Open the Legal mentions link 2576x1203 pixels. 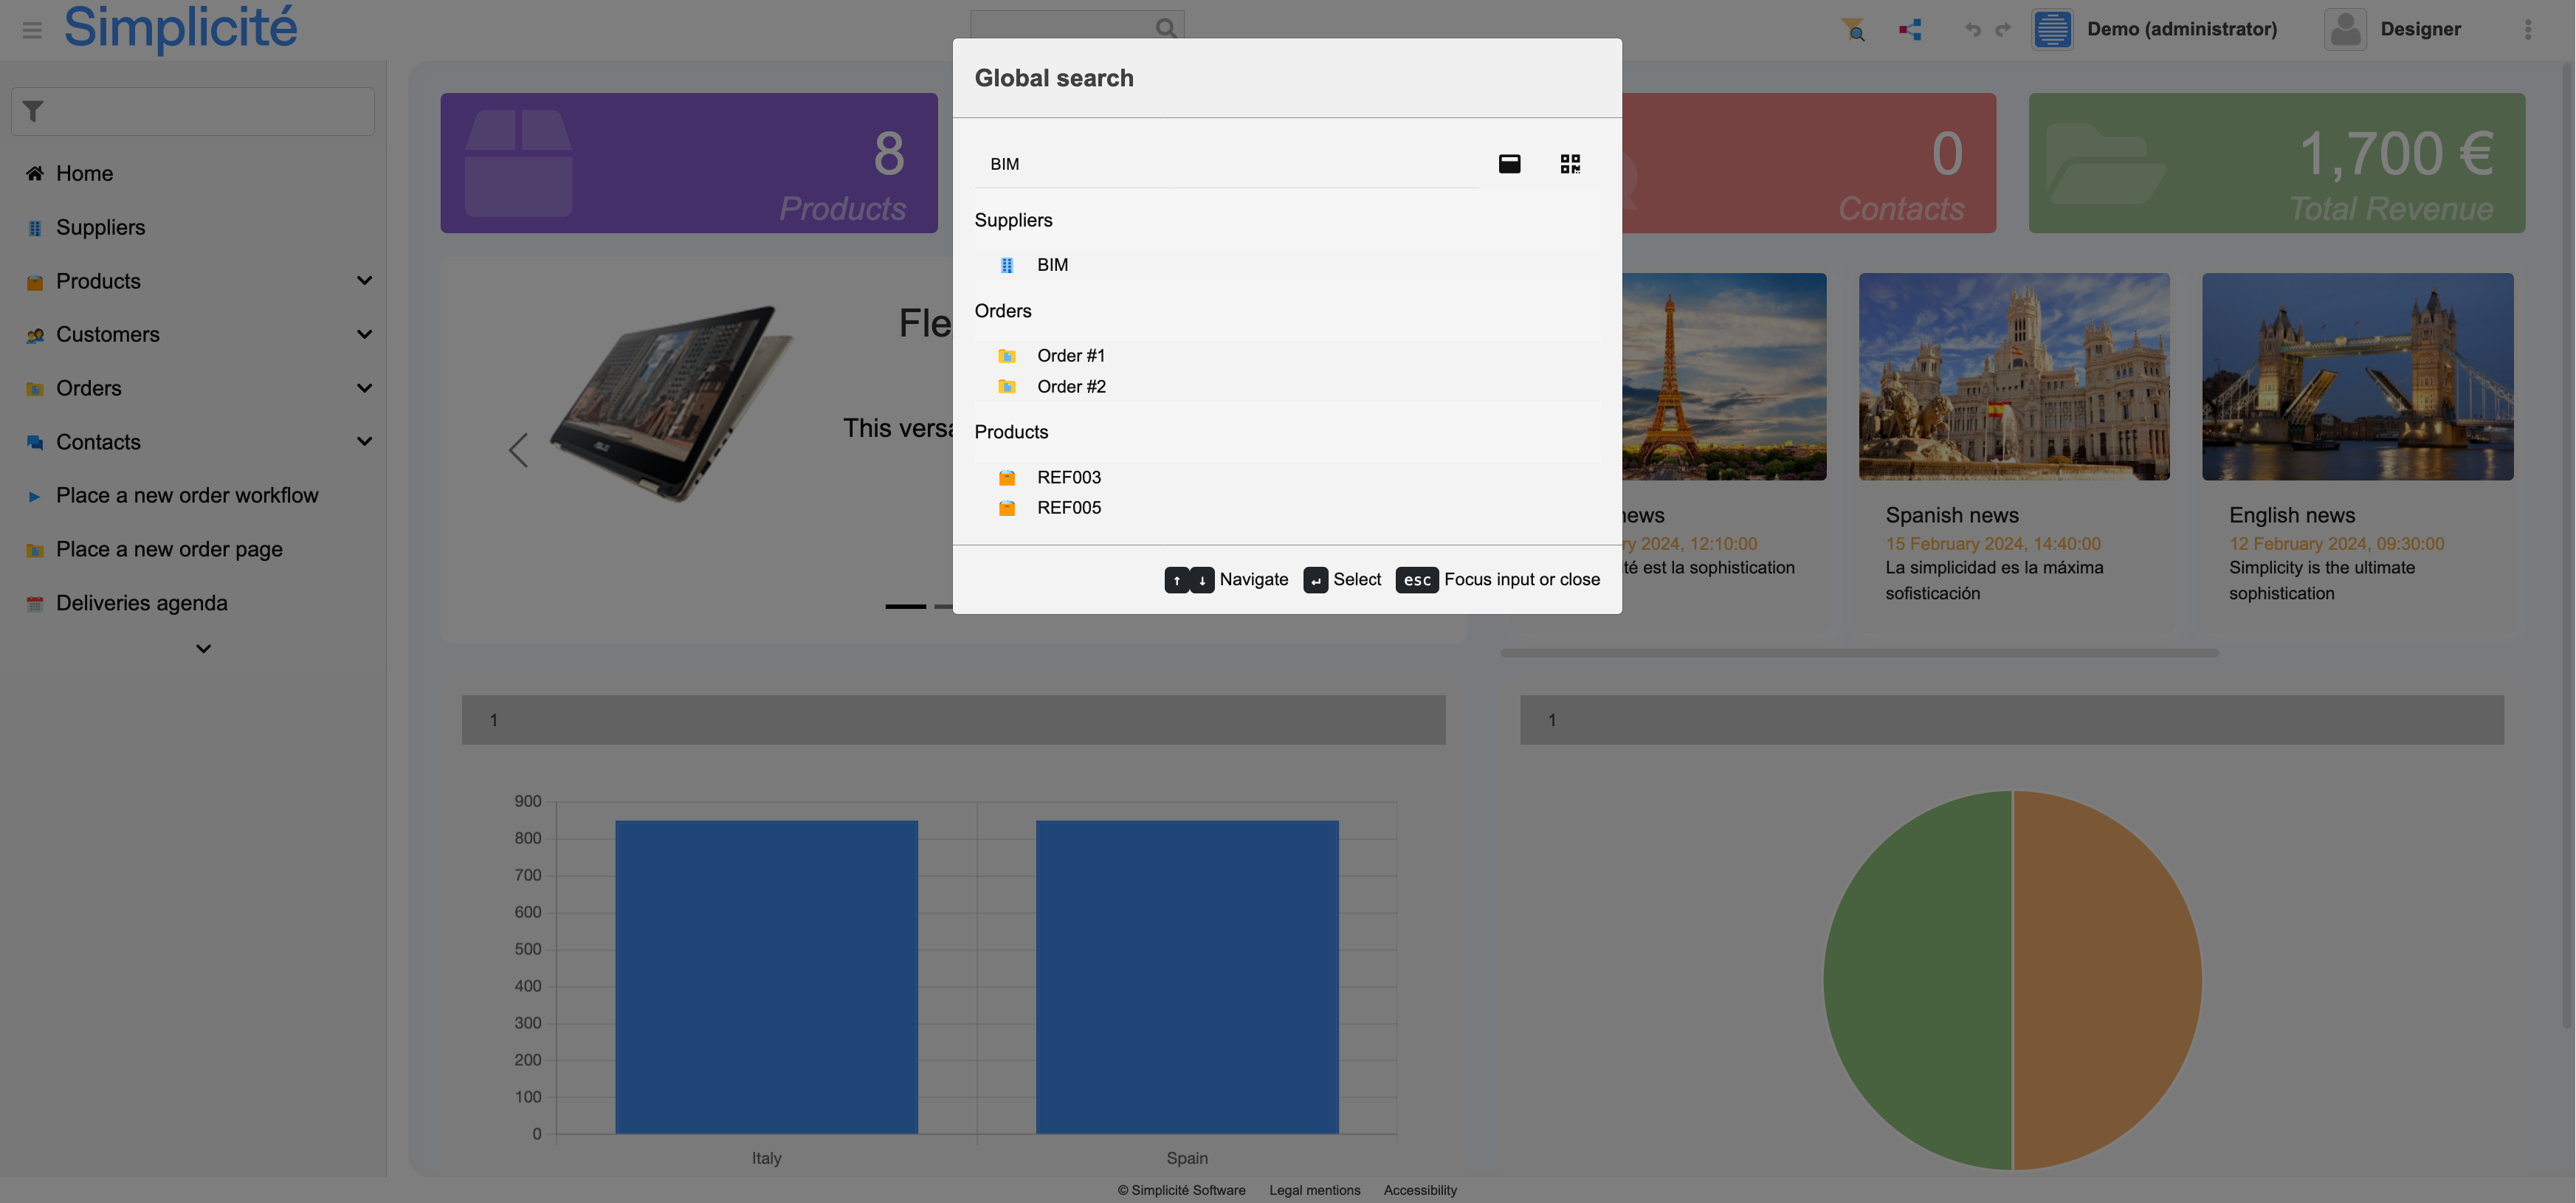(1314, 1190)
